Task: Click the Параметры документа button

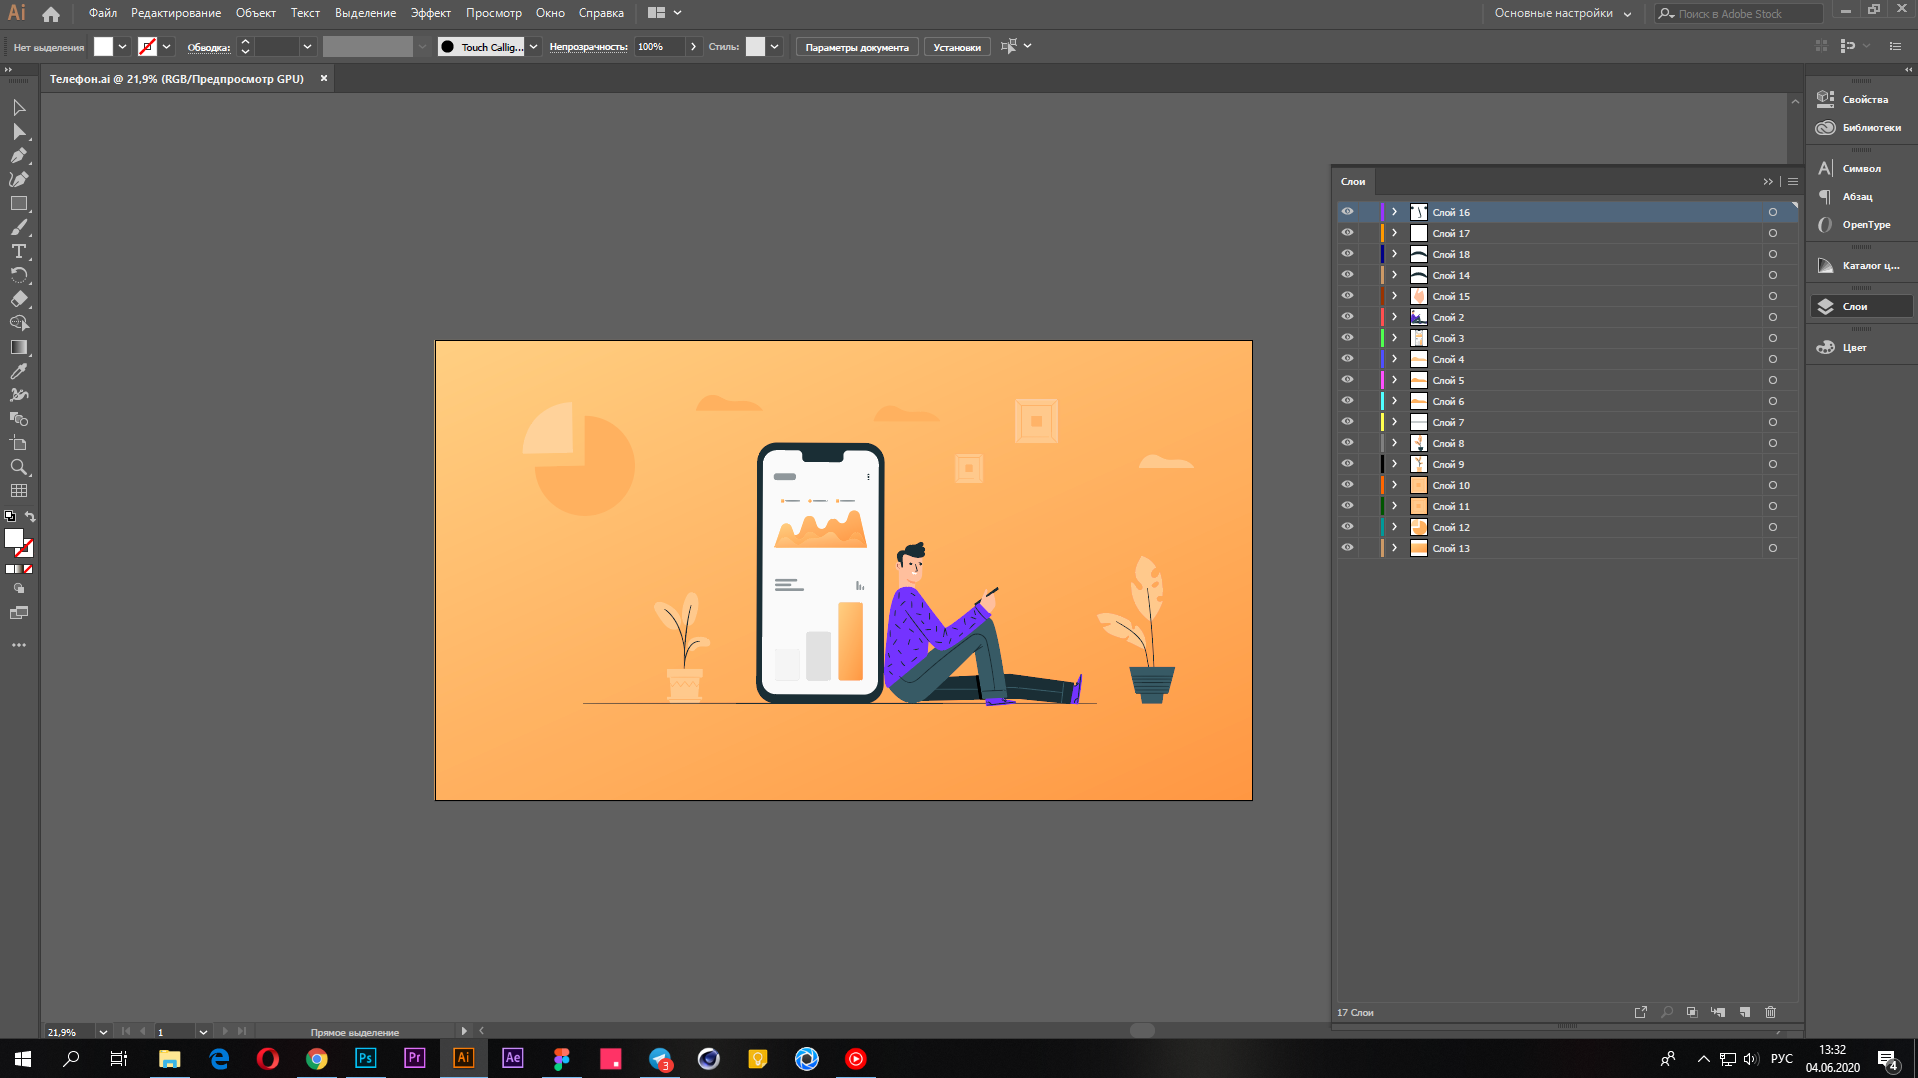Action: point(857,47)
